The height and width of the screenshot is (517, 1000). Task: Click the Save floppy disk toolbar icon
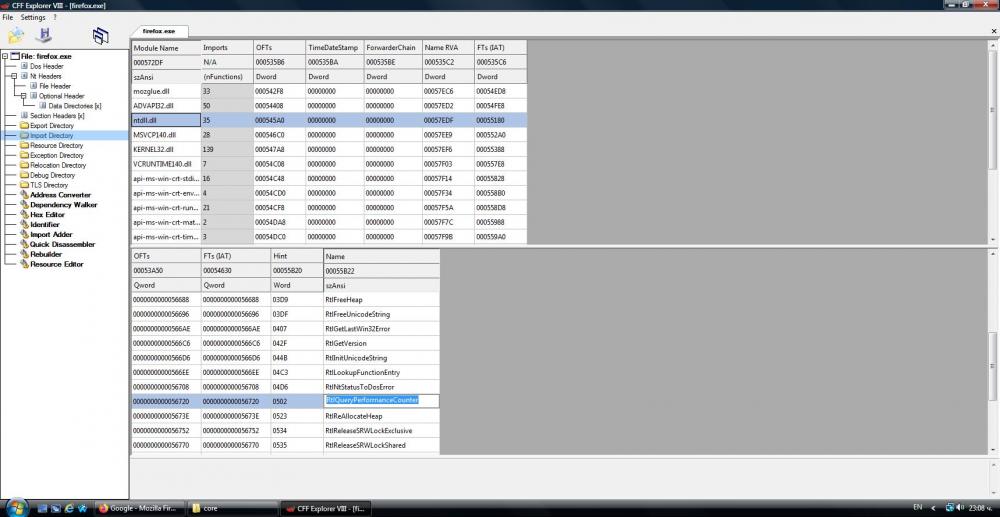(43, 35)
